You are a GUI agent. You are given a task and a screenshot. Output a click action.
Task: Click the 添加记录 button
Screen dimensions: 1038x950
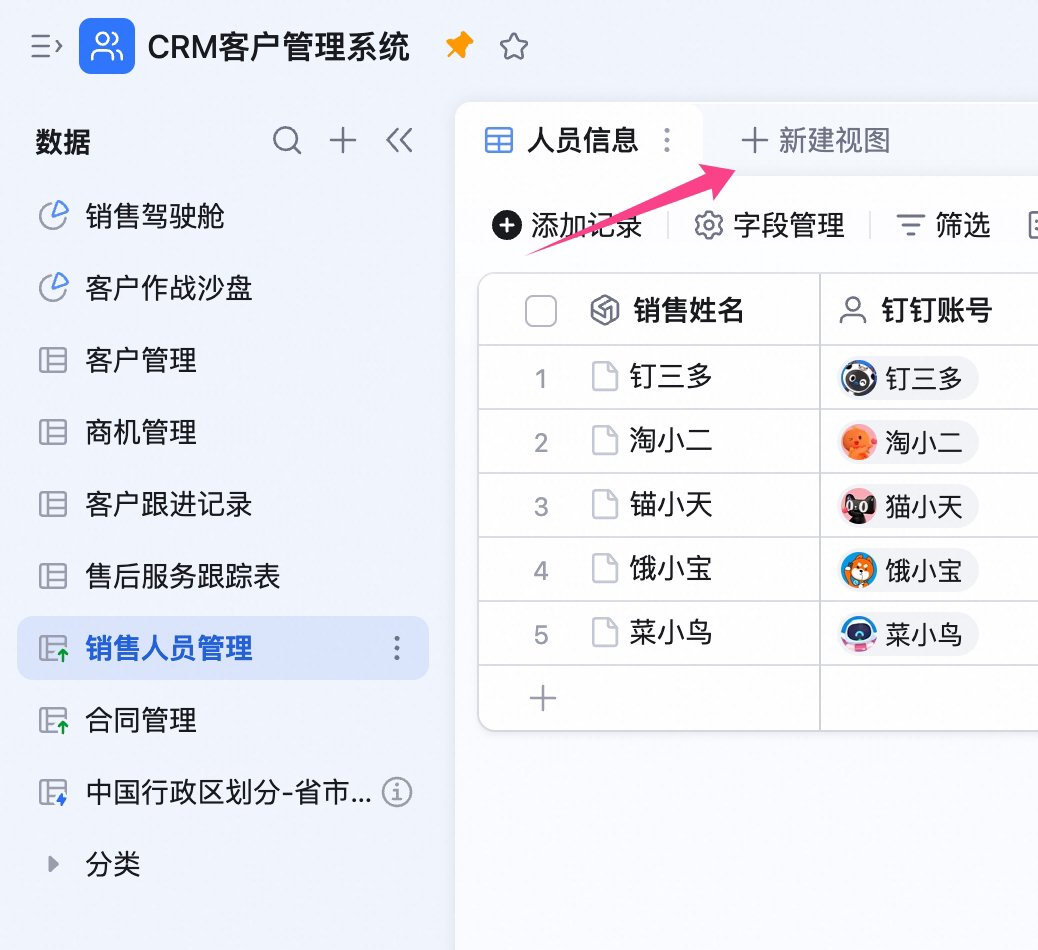[567, 225]
